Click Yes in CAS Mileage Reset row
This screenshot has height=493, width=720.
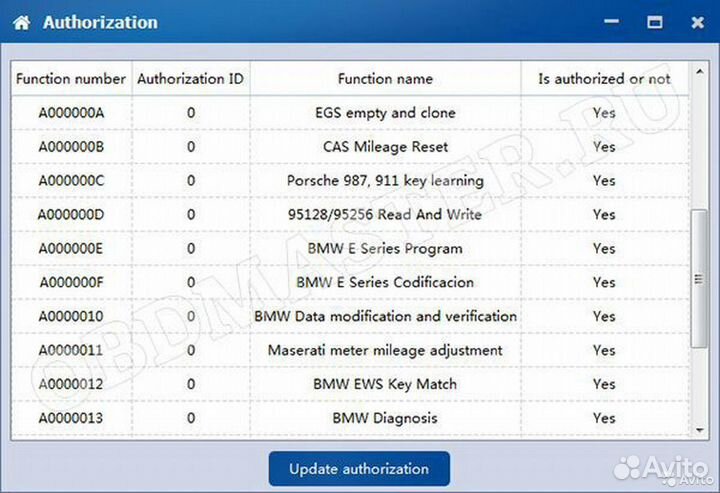point(604,147)
